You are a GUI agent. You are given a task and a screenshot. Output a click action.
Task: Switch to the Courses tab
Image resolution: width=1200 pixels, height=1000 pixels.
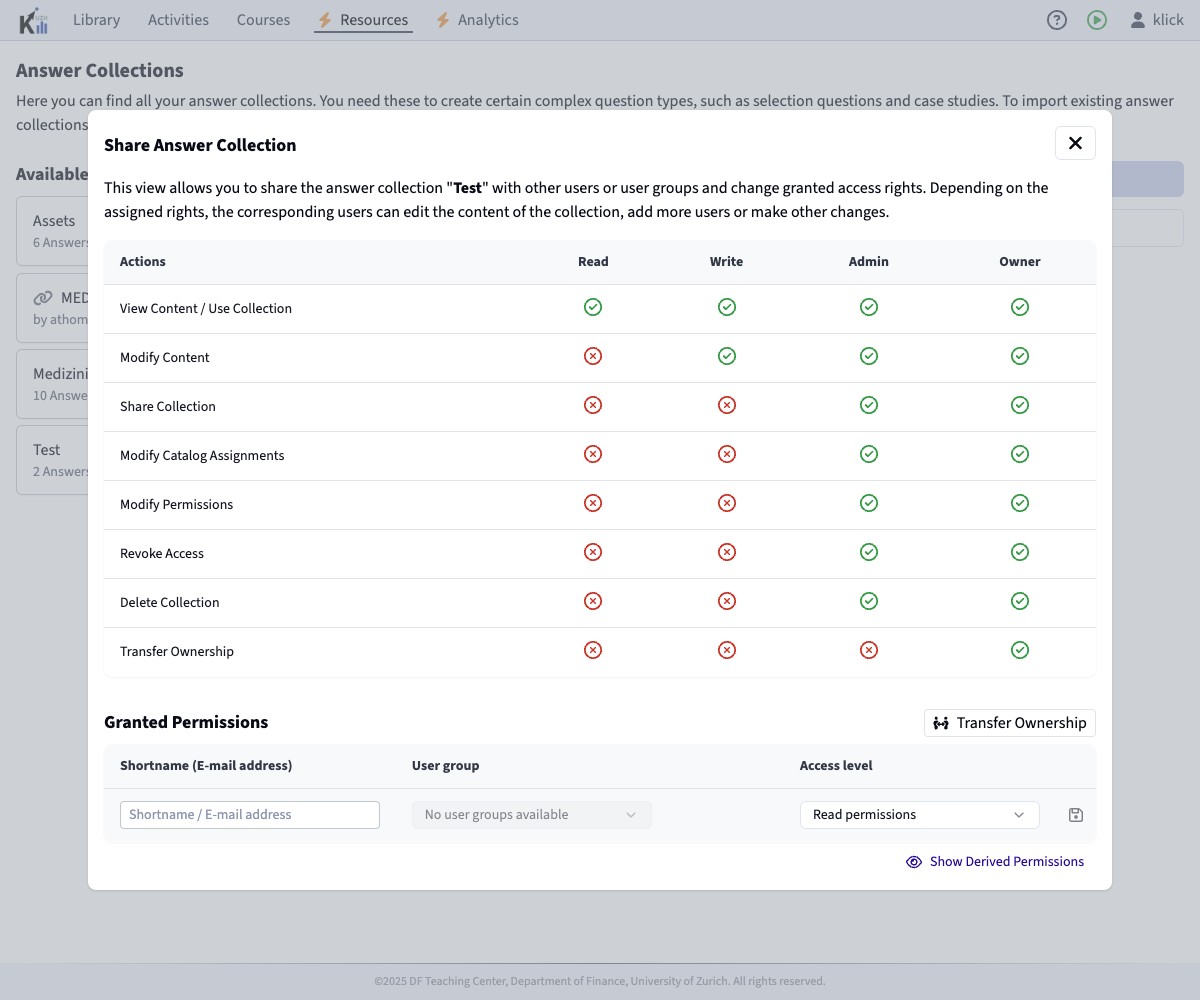(263, 20)
